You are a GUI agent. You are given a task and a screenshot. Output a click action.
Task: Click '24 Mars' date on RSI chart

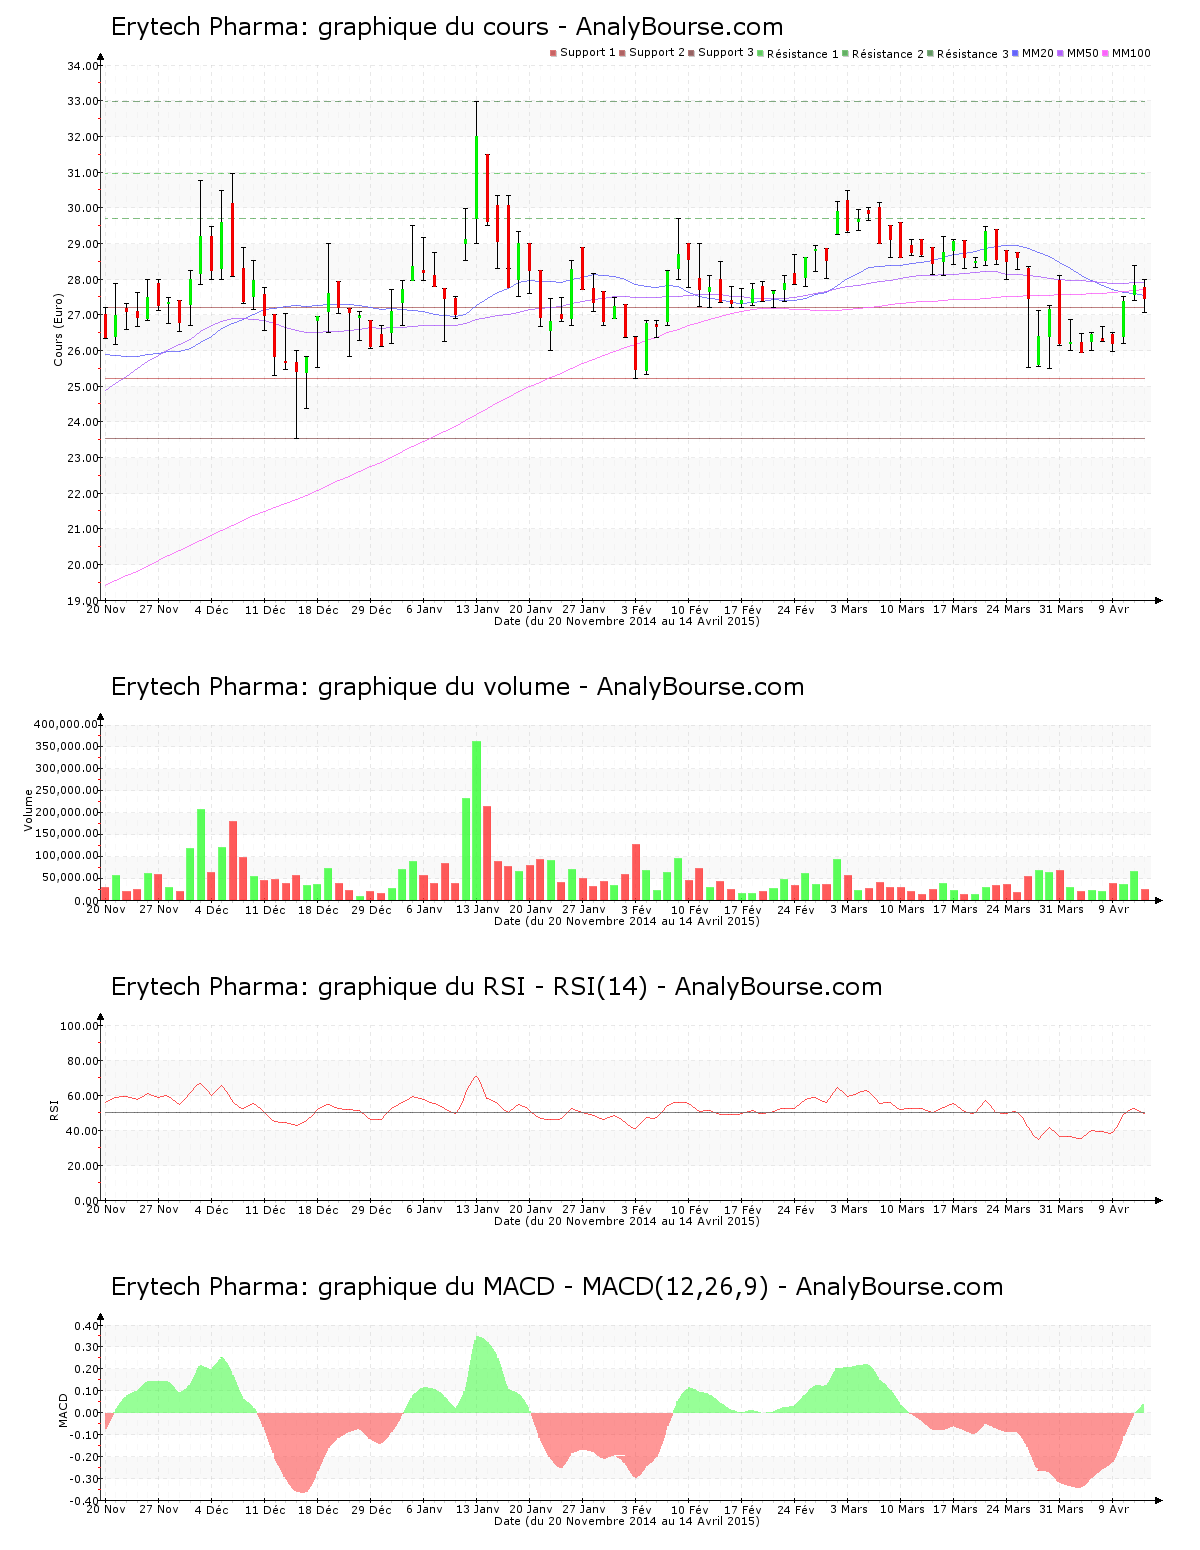pyautogui.click(x=1008, y=1209)
